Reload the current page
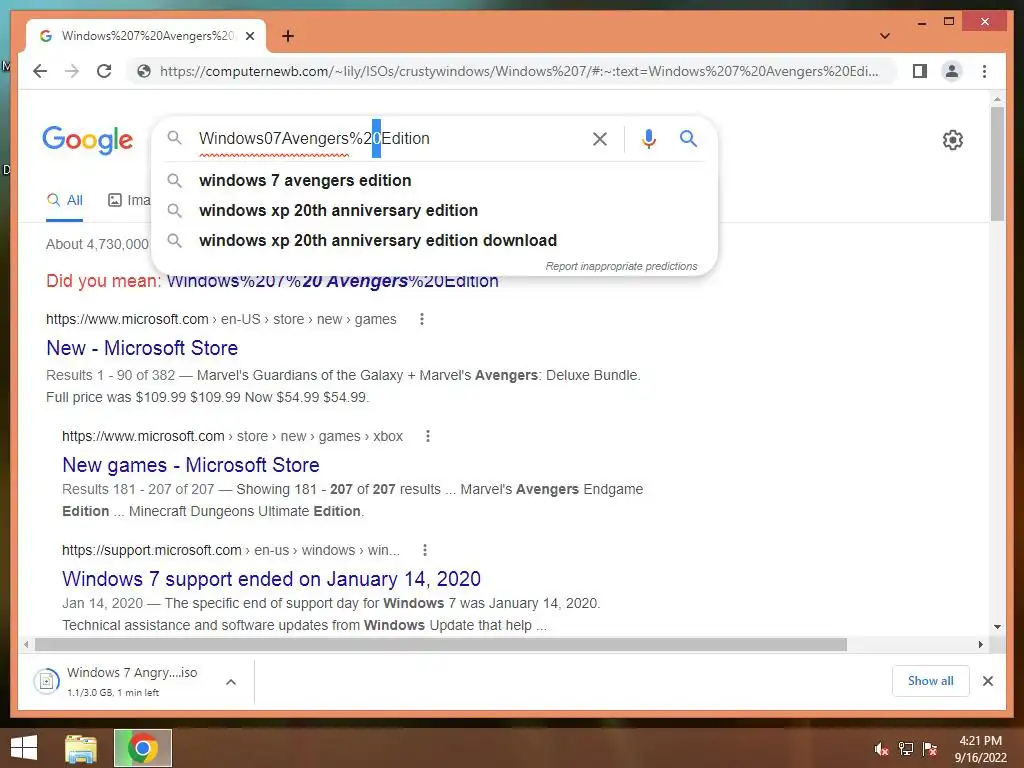 tap(104, 71)
